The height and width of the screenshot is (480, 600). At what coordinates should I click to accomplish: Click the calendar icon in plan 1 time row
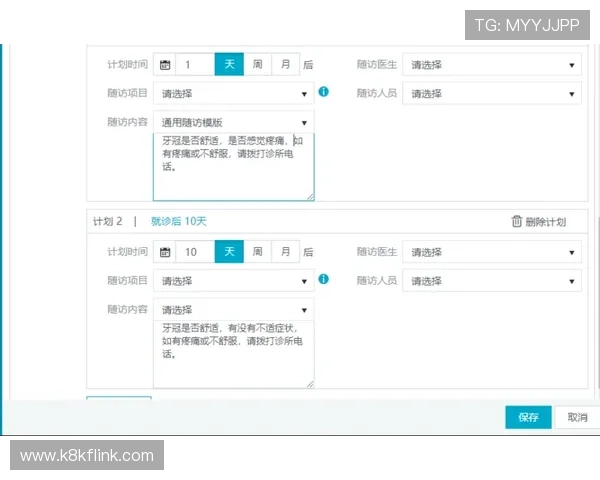tap(165, 65)
